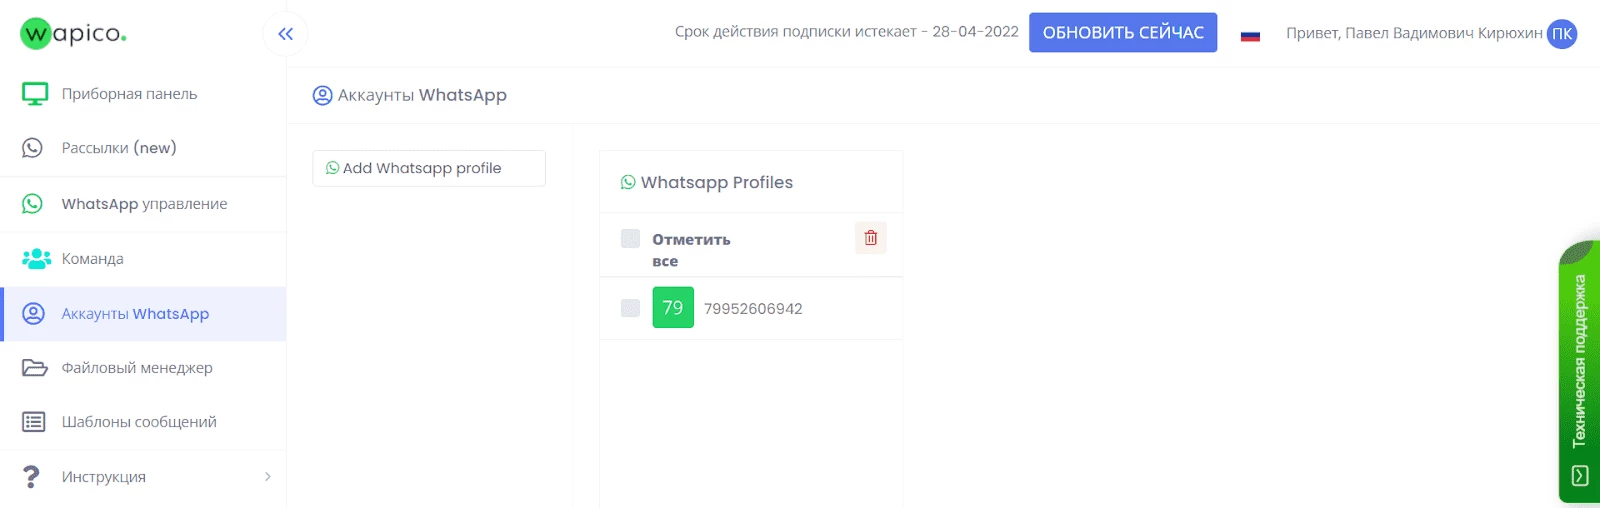Click Add Whatsapp profile button

pyautogui.click(x=429, y=168)
